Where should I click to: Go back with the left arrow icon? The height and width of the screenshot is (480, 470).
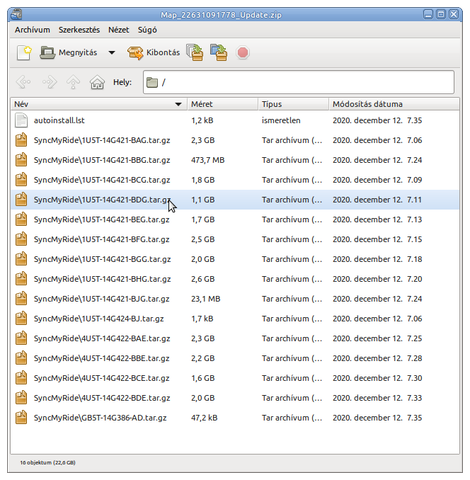(x=24, y=82)
